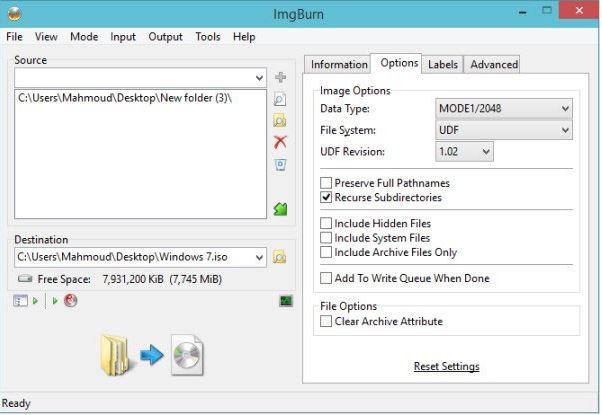Enable Include Hidden Files

pyautogui.click(x=326, y=223)
